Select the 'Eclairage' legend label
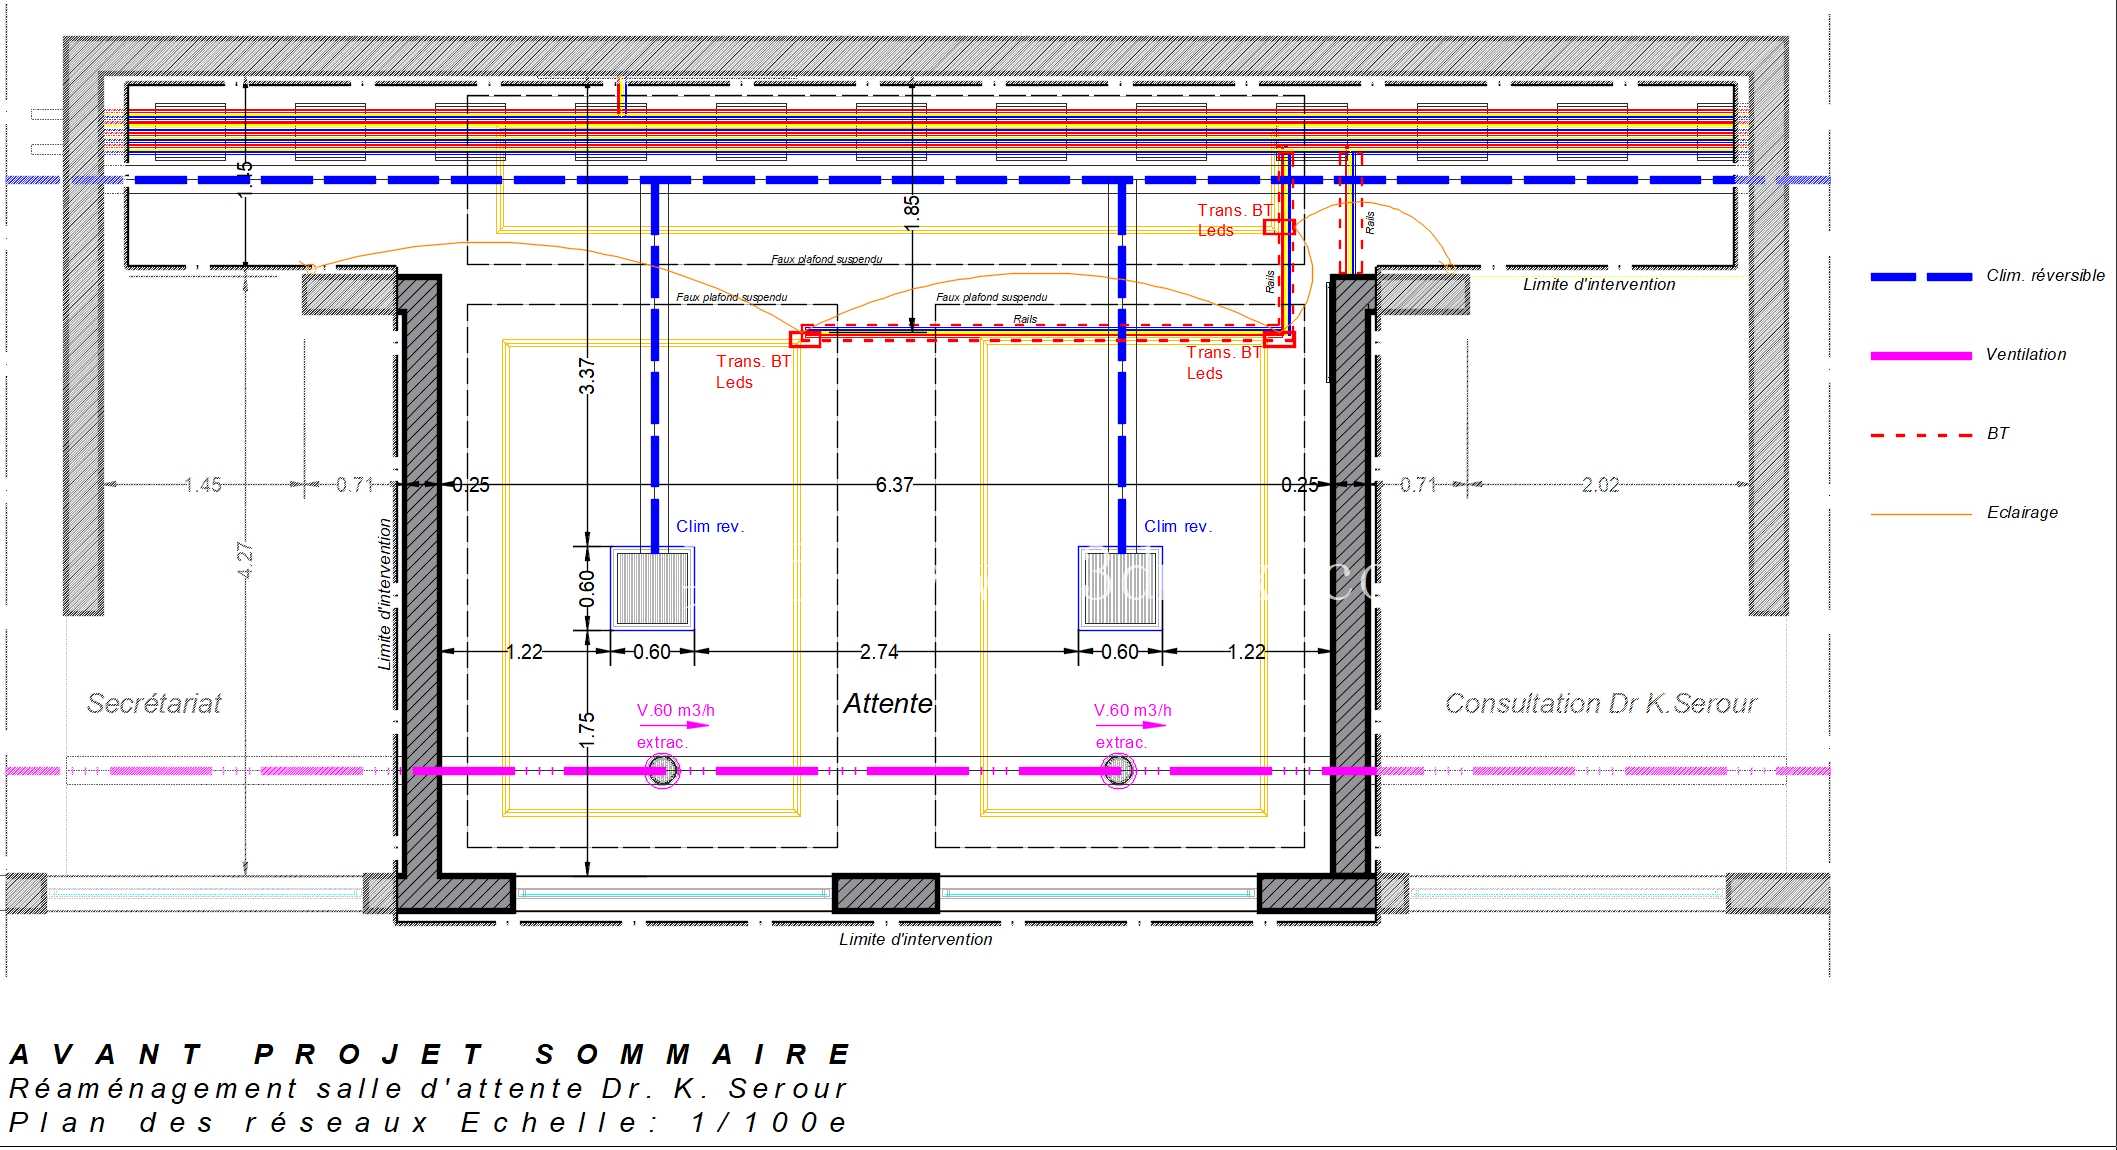 [x=2022, y=513]
